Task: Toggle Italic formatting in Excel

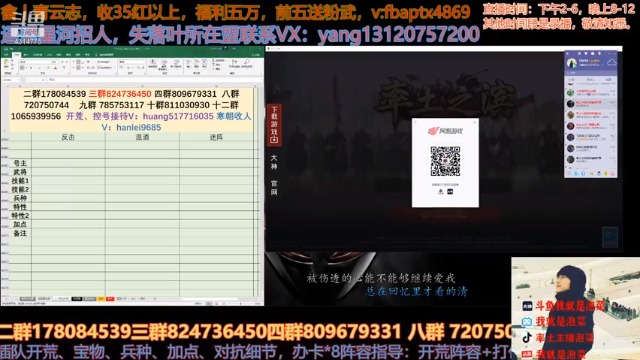Action: coord(27,68)
